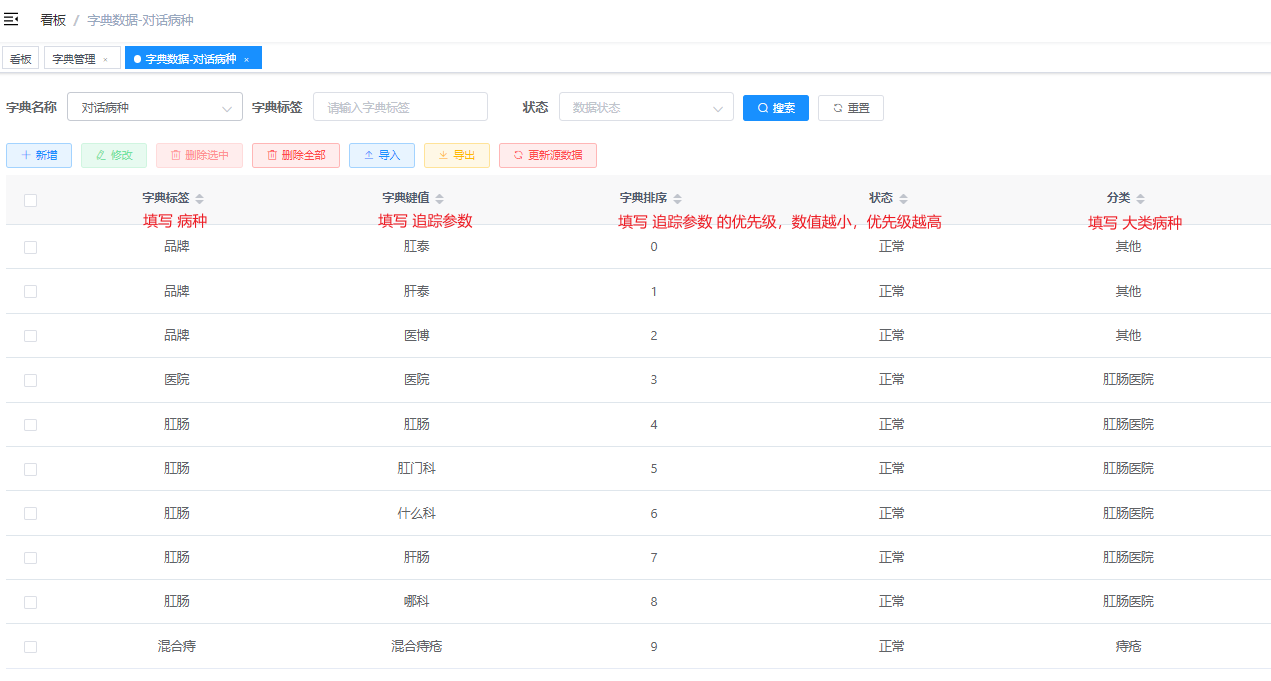
Task: Switch to the 看板 tab
Action: [21, 59]
